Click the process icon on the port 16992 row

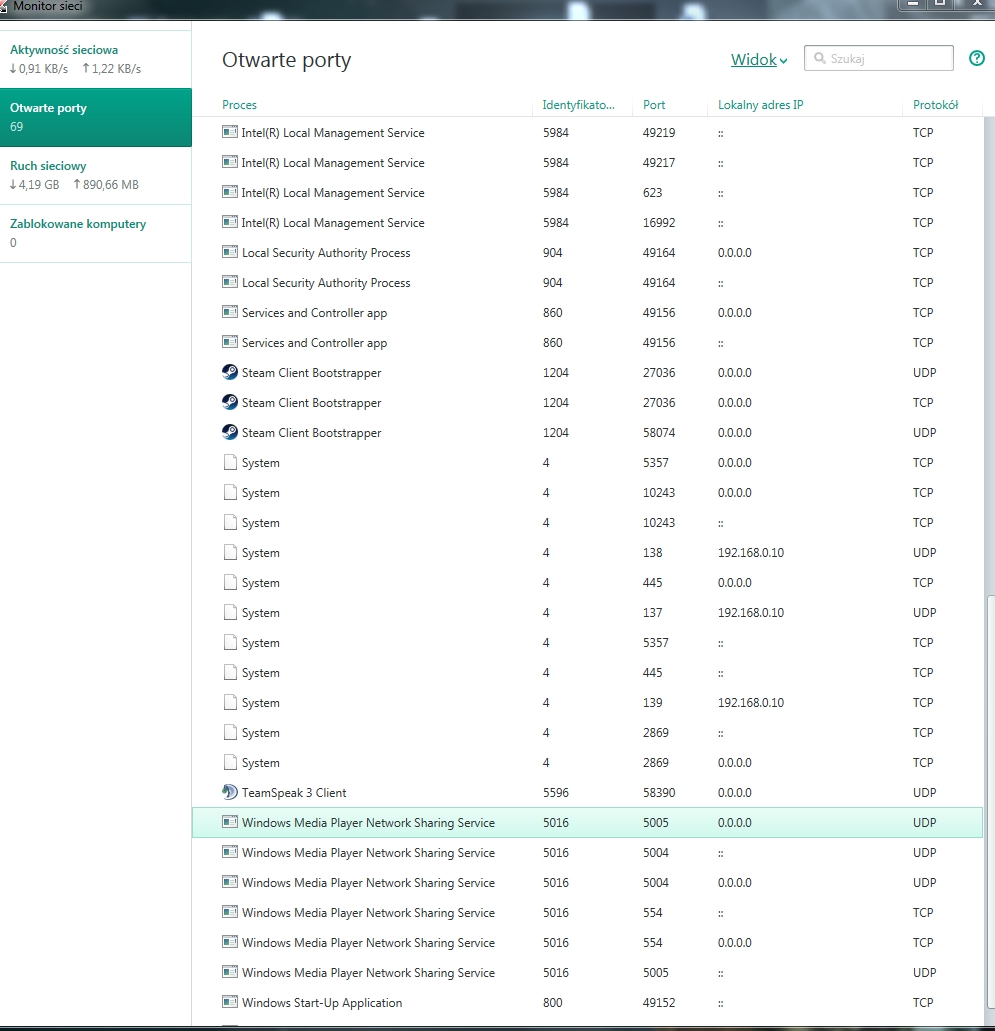pos(230,222)
